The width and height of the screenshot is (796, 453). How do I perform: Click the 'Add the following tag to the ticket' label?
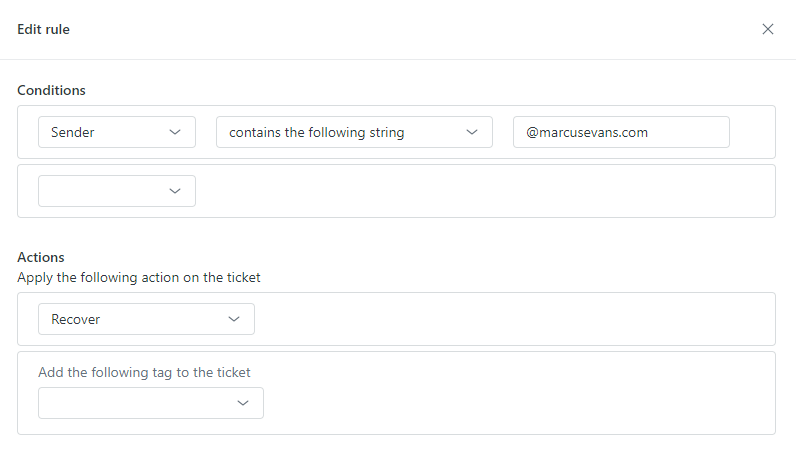click(x=144, y=372)
